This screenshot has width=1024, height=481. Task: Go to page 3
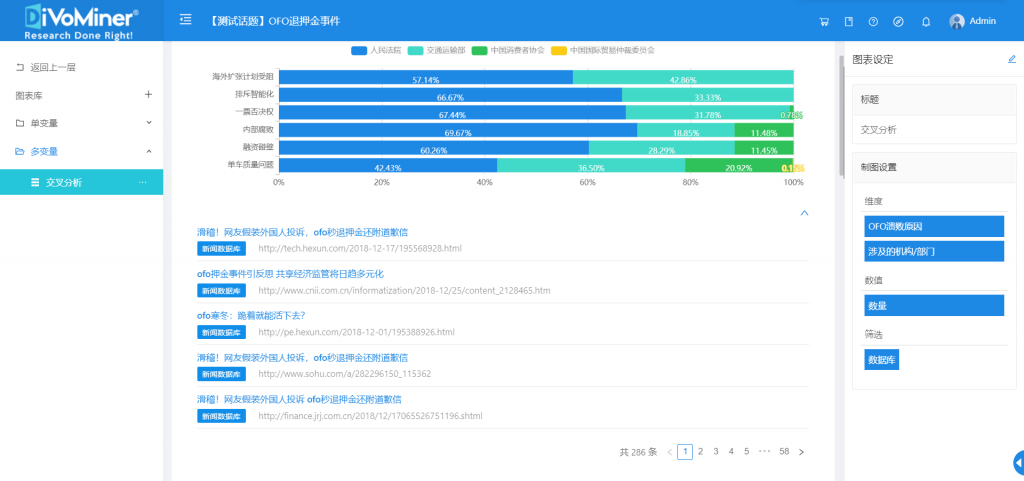[x=716, y=452]
